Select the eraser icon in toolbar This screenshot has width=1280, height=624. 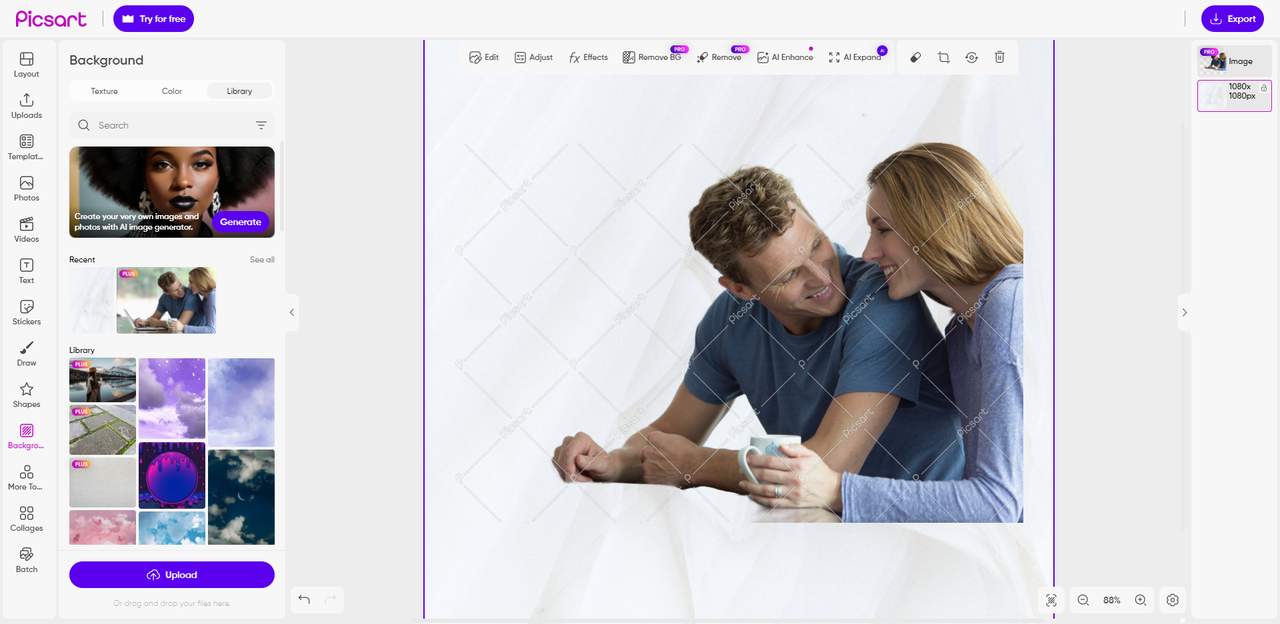[x=915, y=57]
